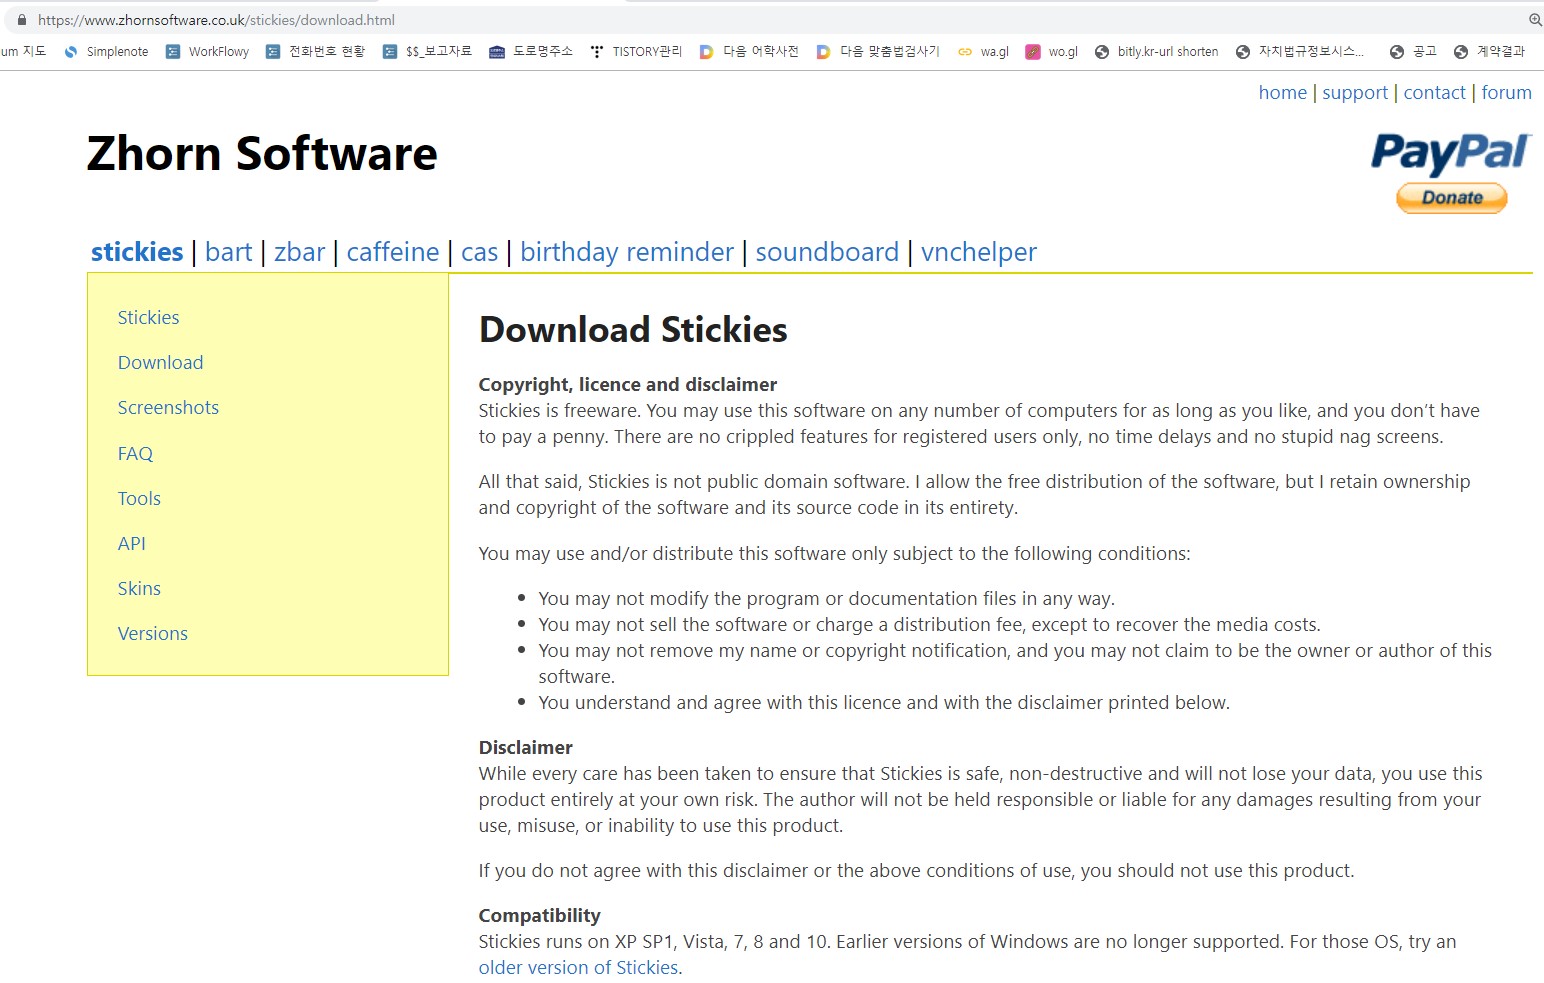
Task: Select the vnchelper product tab
Action: pos(979,252)
